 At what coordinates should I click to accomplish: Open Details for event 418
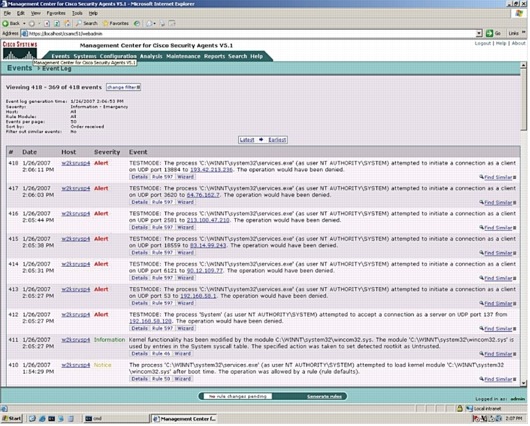click(x=139, y=177)
